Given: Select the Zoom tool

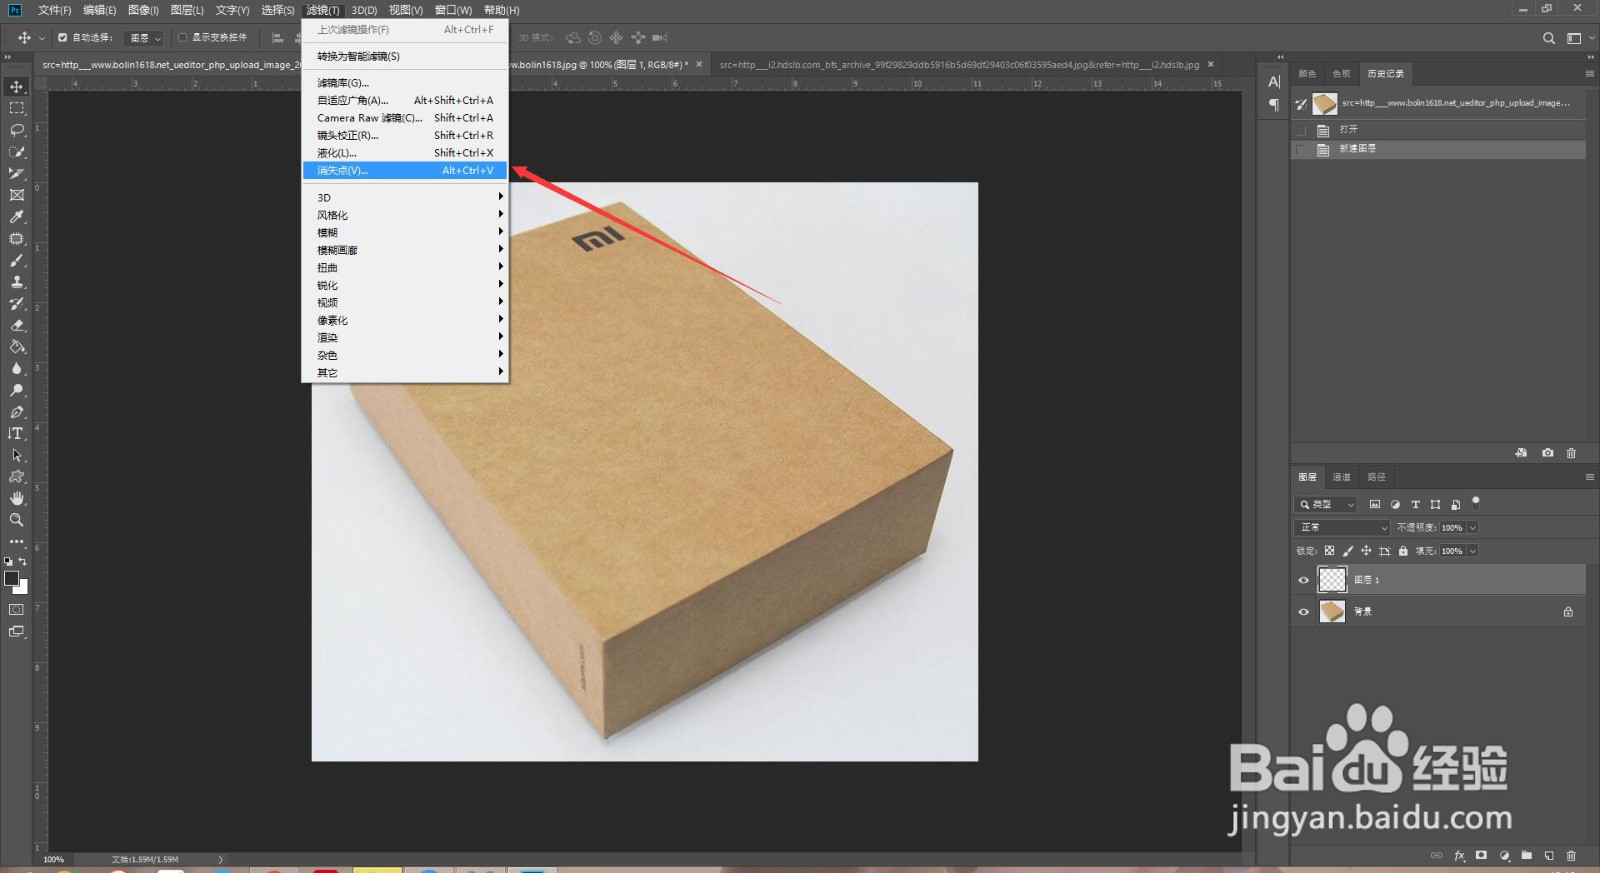Looking at the screenshot, I should click(x=16, y=520).
